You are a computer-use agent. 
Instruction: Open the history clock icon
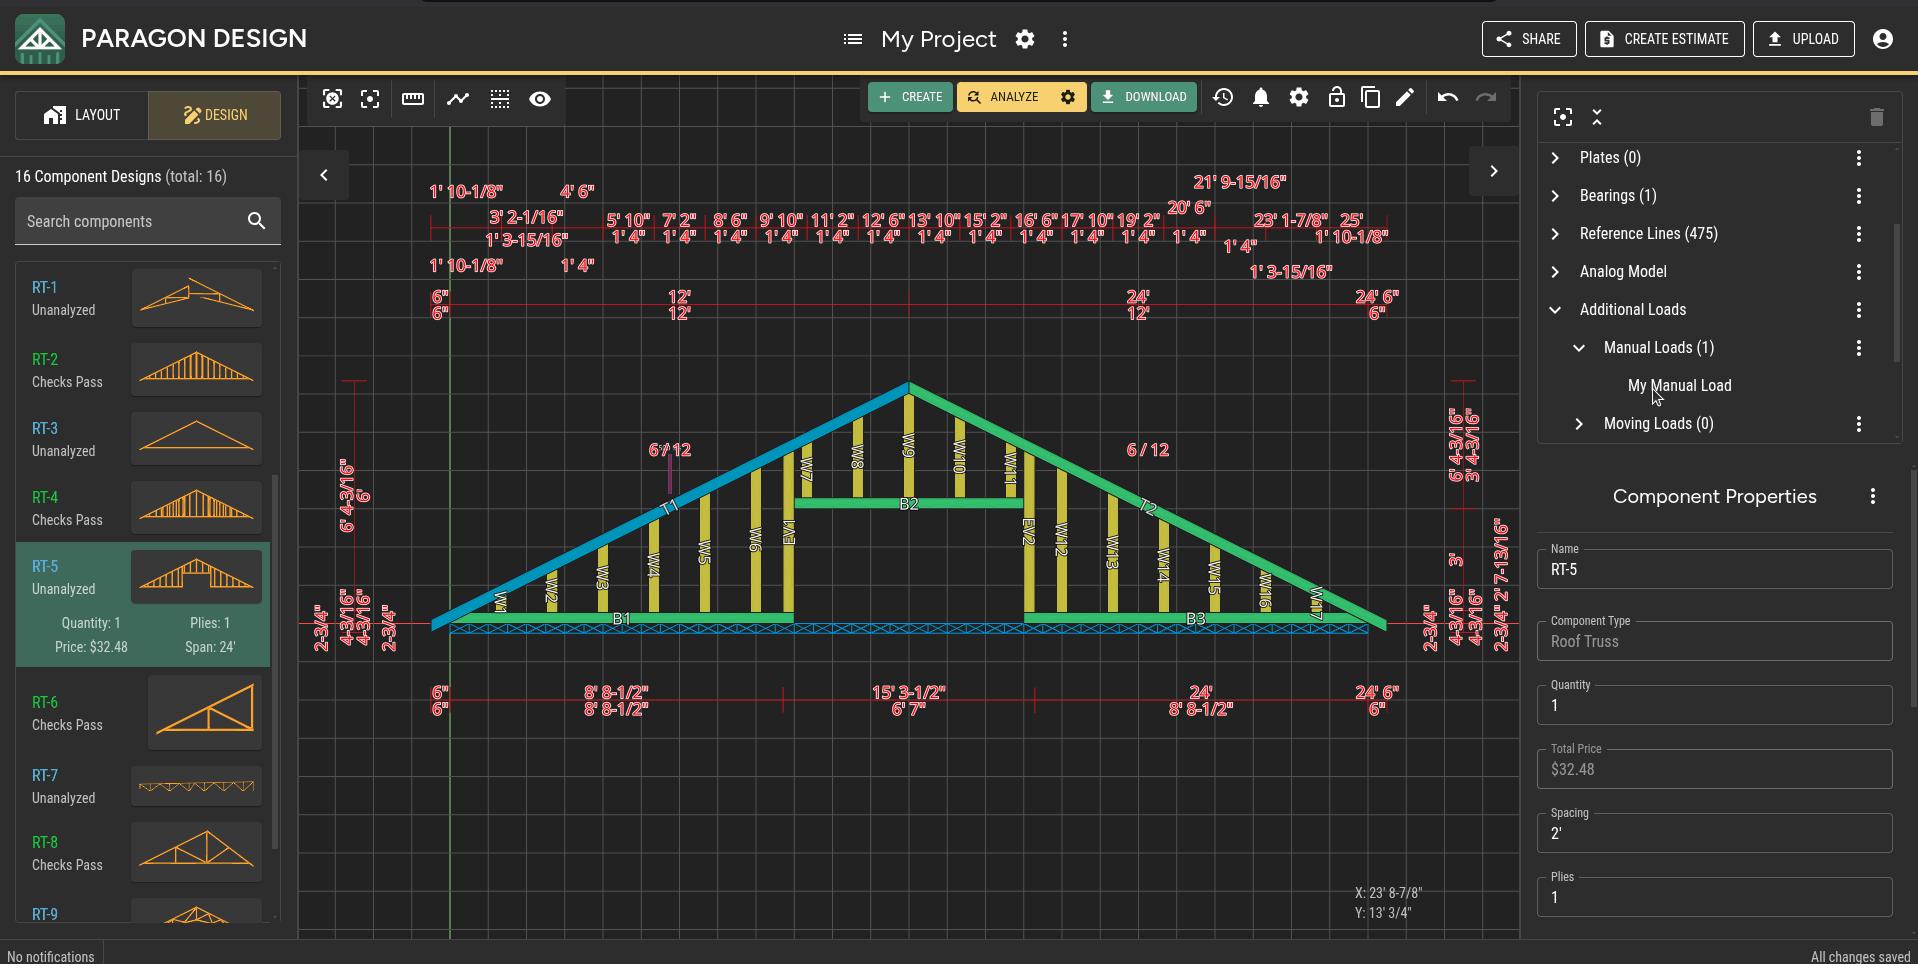[x=1223, y=97]
